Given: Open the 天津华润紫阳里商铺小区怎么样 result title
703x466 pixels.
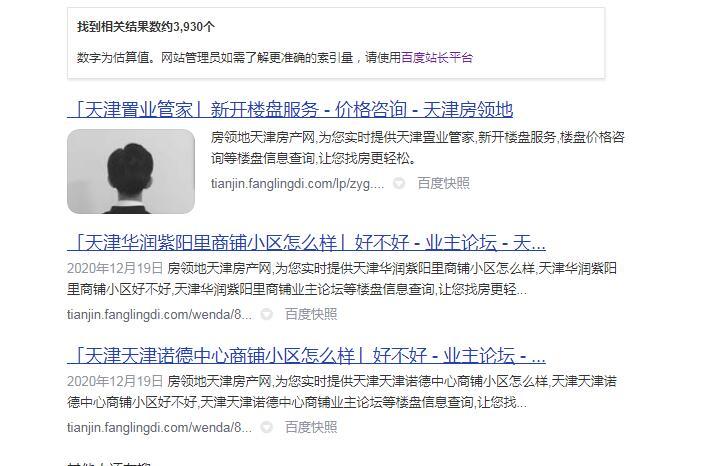Looking at the screenshot, I should click(306, 243).
